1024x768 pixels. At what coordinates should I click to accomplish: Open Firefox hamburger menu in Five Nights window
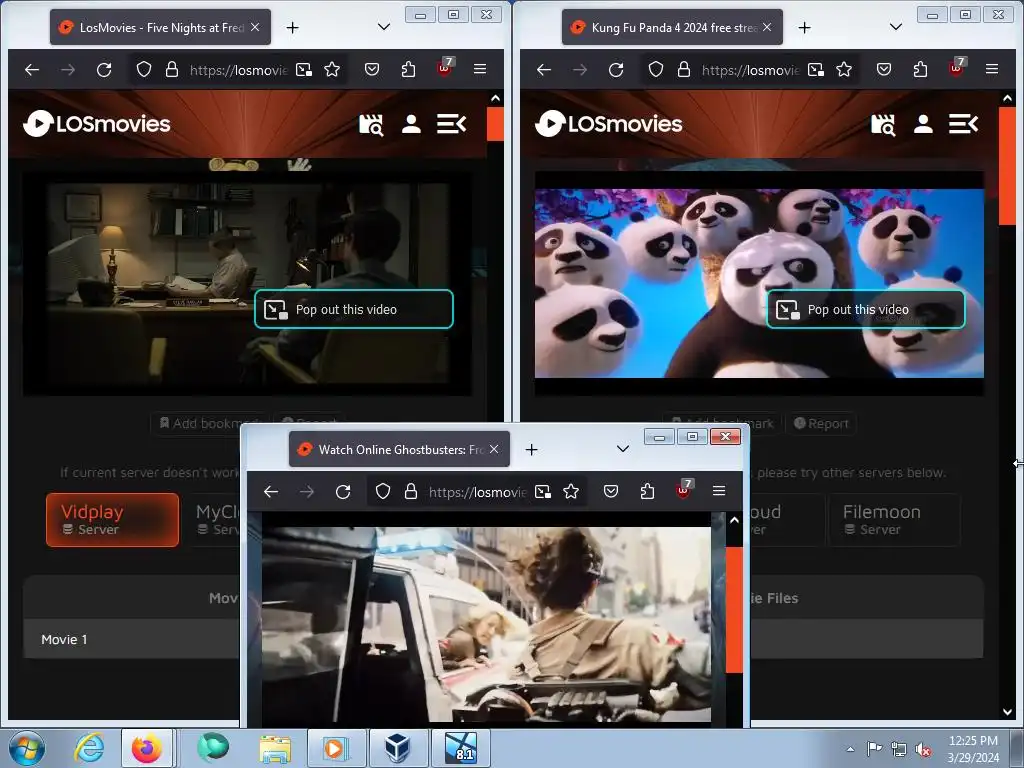pos(480,69)
